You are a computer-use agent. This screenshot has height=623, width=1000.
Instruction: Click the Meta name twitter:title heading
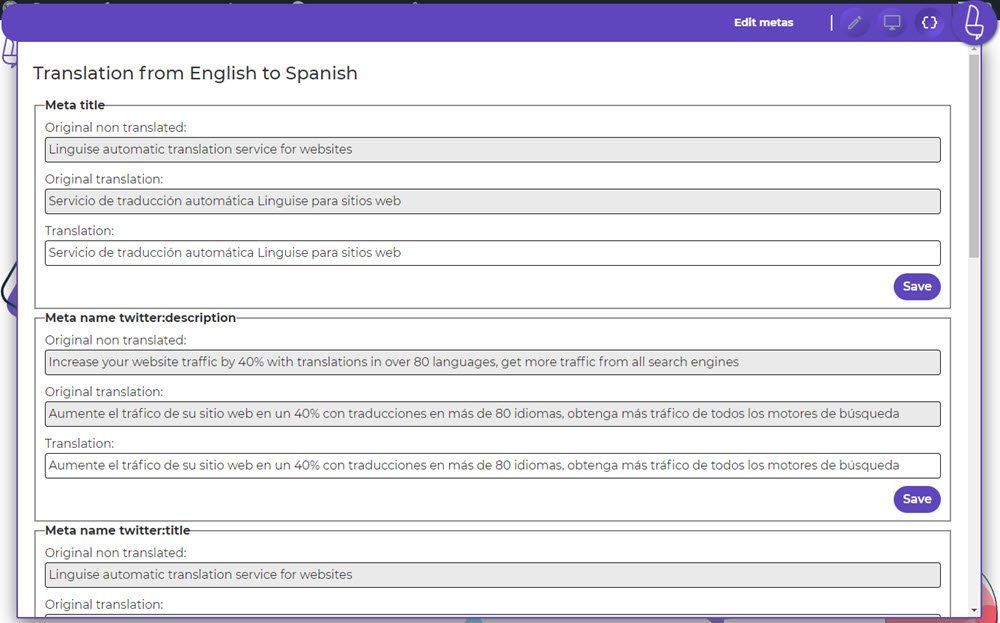pos(117,530)
